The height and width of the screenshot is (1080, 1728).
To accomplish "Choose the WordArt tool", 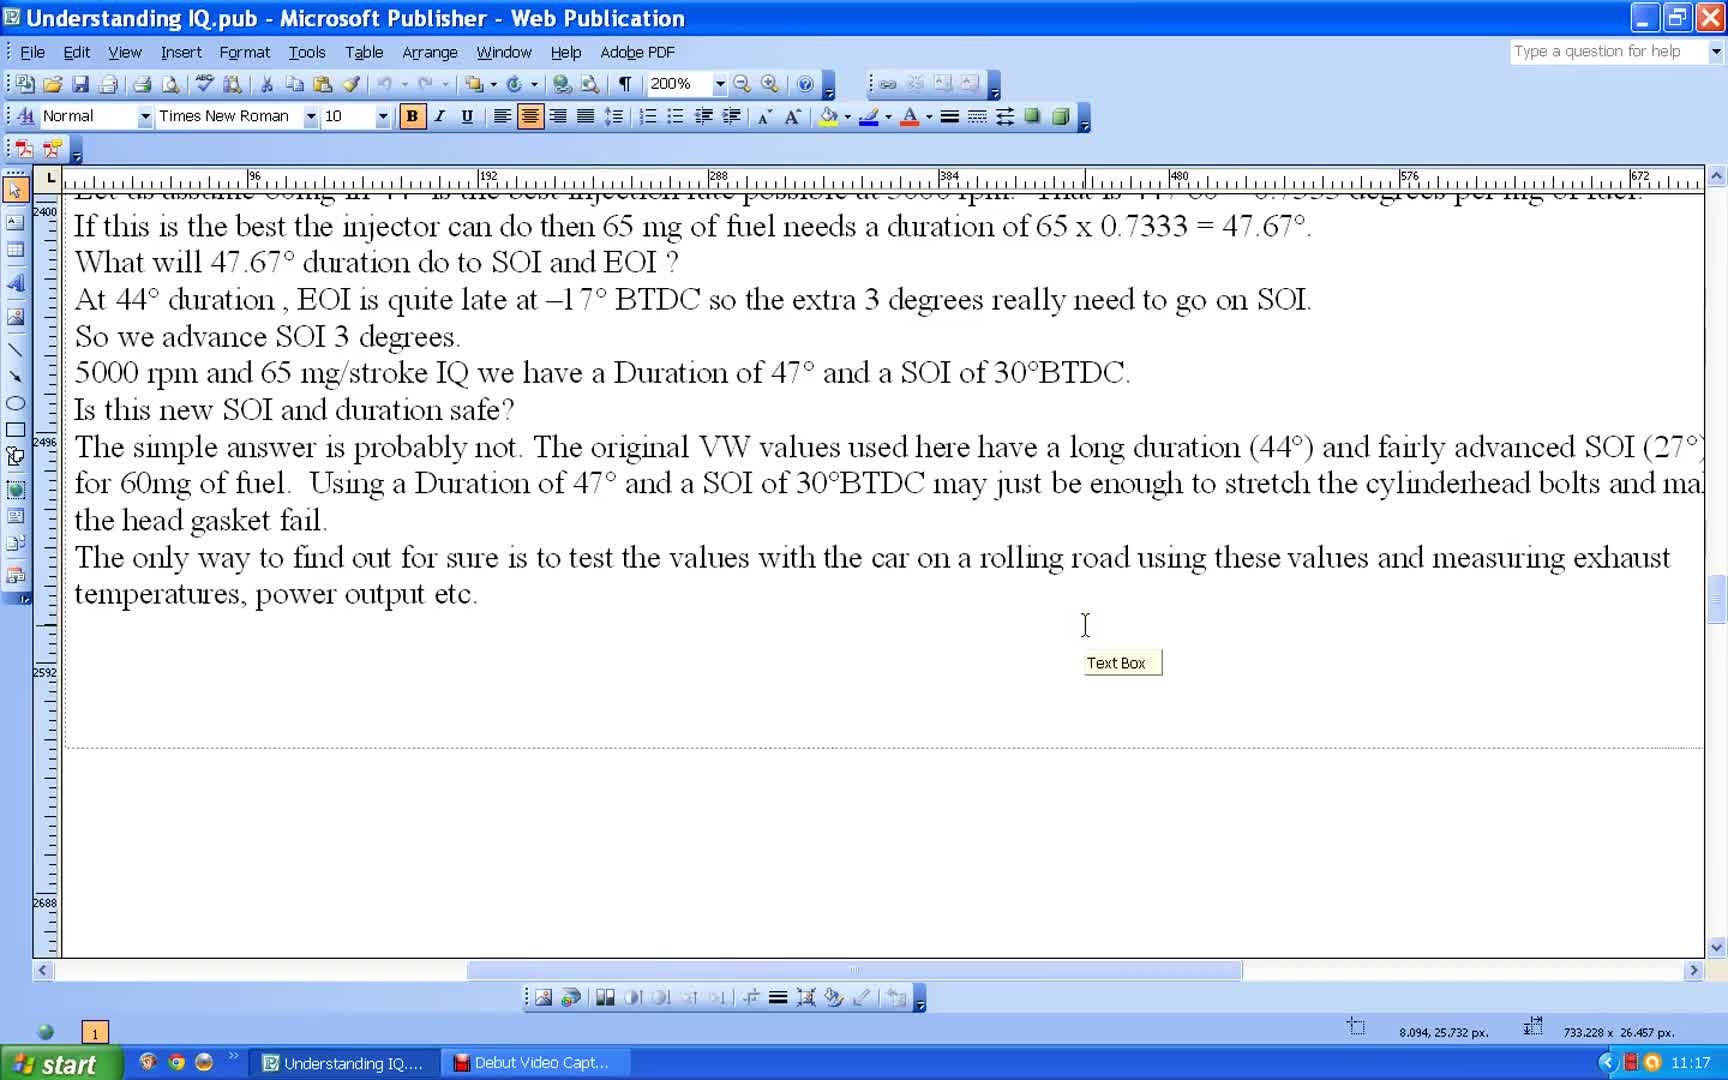I will [x=15, y=284].
